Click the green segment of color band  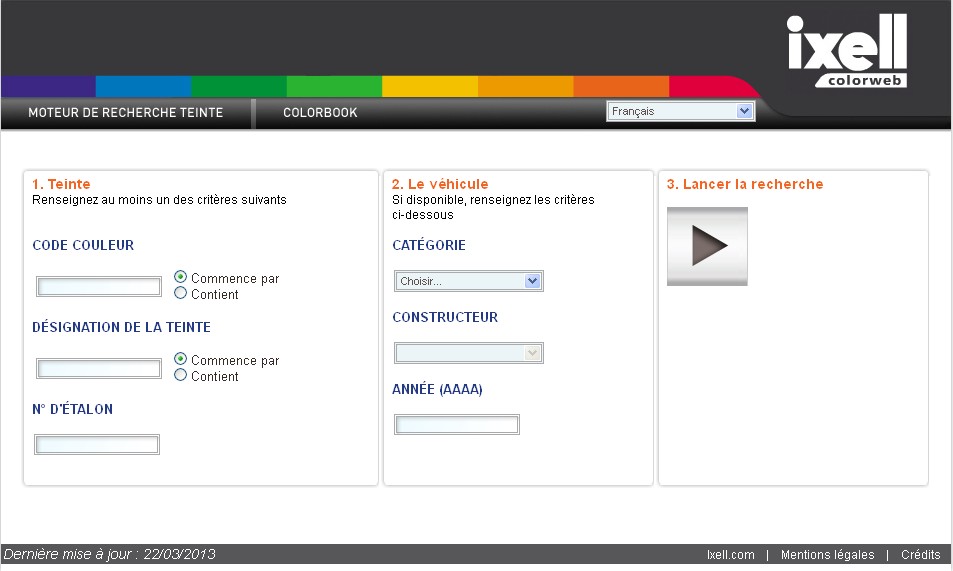point(238,86)
